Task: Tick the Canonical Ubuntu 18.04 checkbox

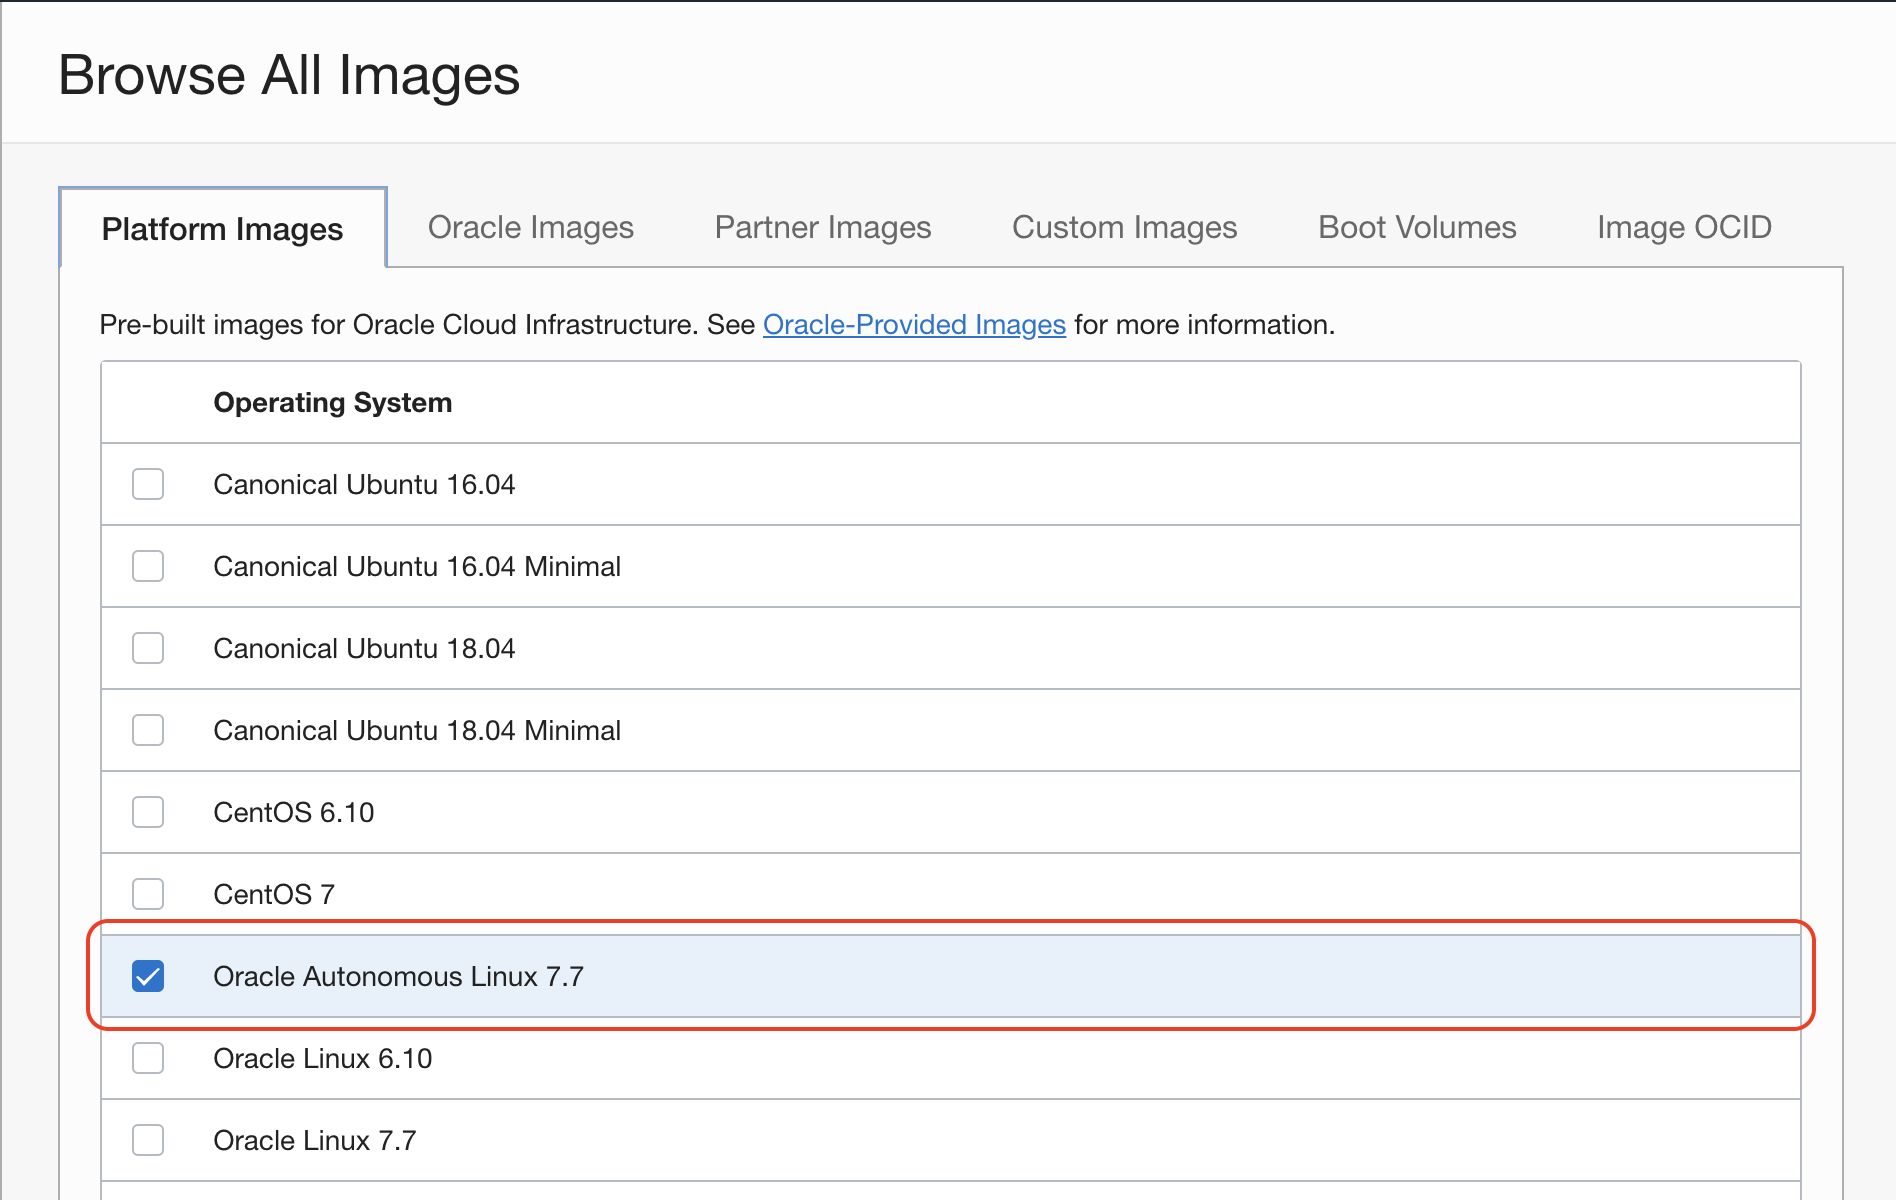Action: [x=148, y=648]
